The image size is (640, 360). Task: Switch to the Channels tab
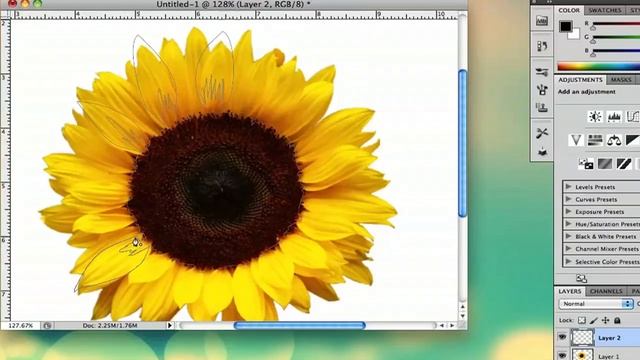[x=606, y=291]
